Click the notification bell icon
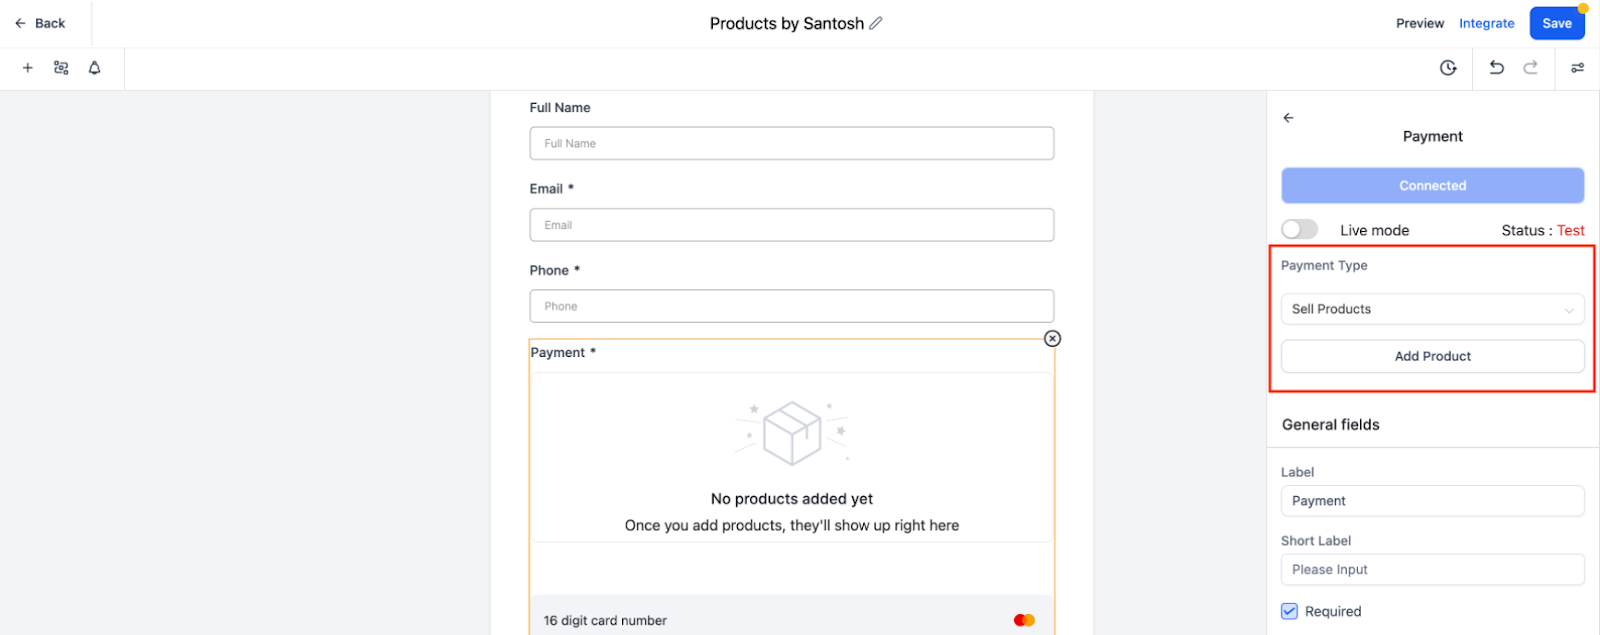The height and width of the screenshot is (635, 1600). point(95,68)
